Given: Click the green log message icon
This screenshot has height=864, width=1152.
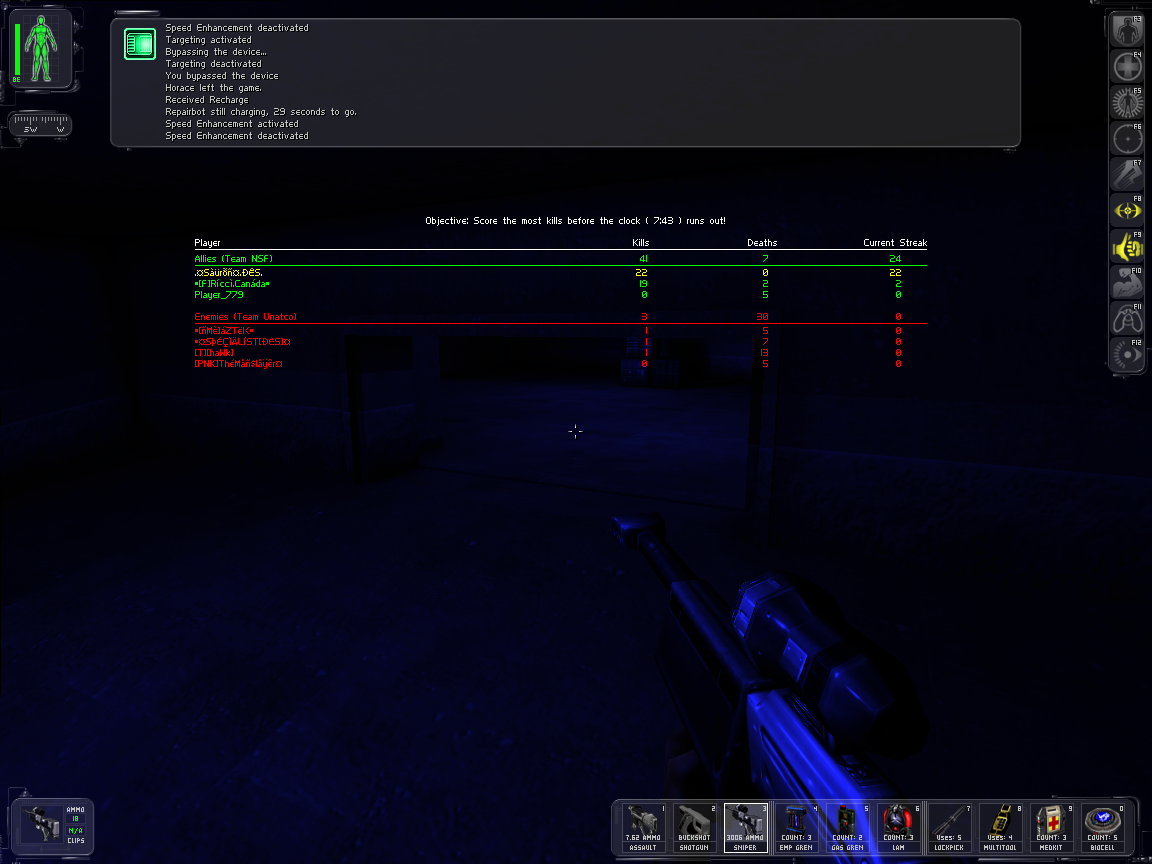Looking at the screenshot, I should click(x=140, y=43).
